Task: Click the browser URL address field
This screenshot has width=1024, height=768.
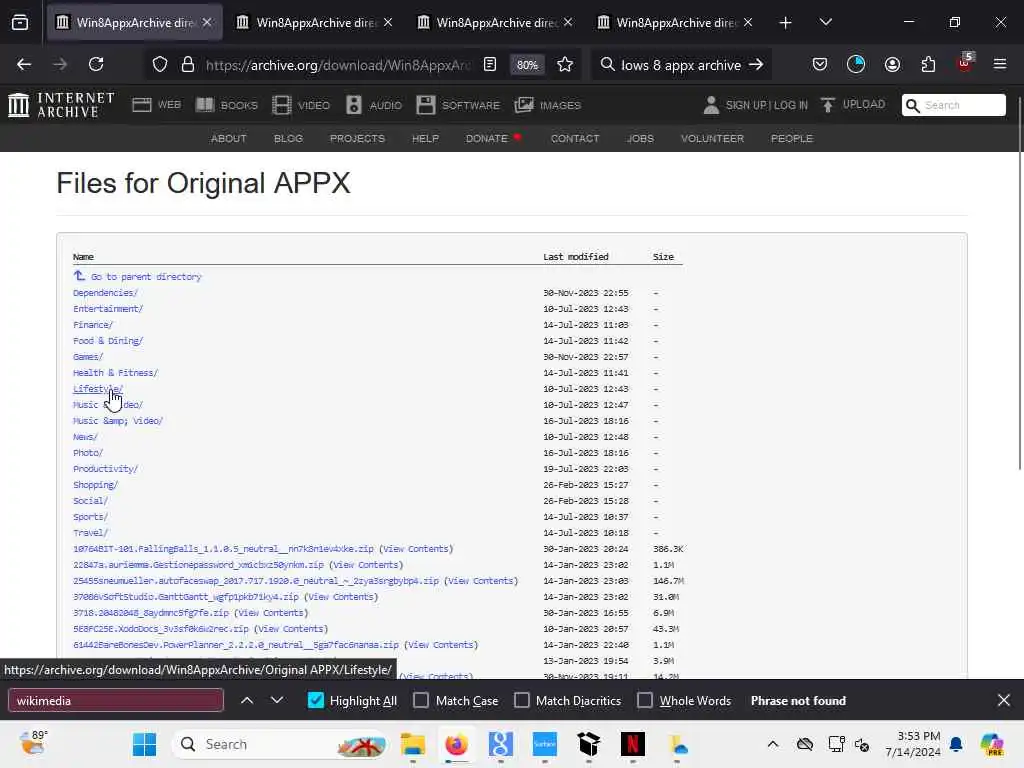Action: point(338,65)
